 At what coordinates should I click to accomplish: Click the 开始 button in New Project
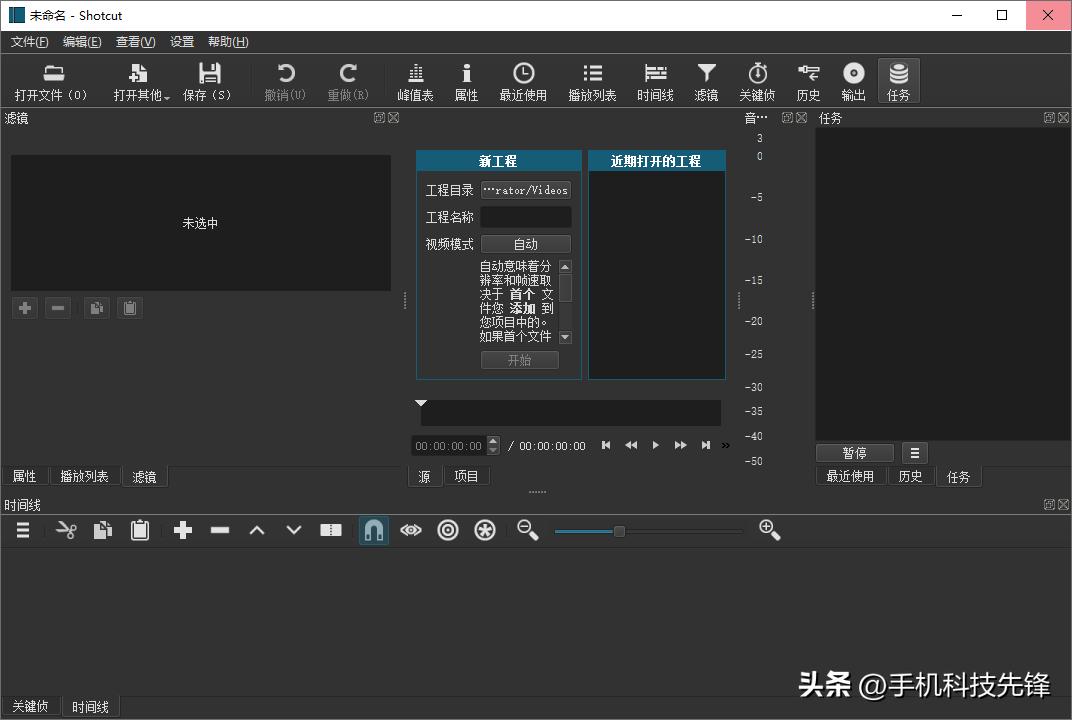pos(519,360)
